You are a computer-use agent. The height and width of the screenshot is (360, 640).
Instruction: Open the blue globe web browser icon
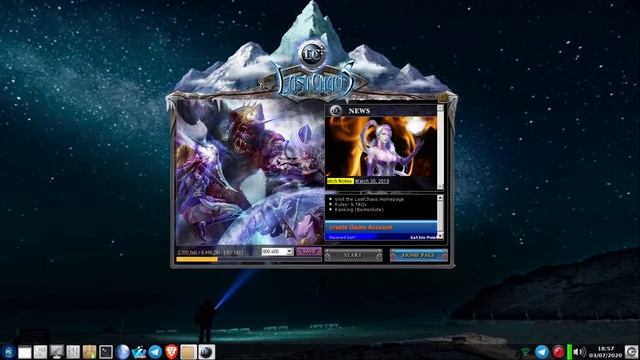[x=122, y=352]
